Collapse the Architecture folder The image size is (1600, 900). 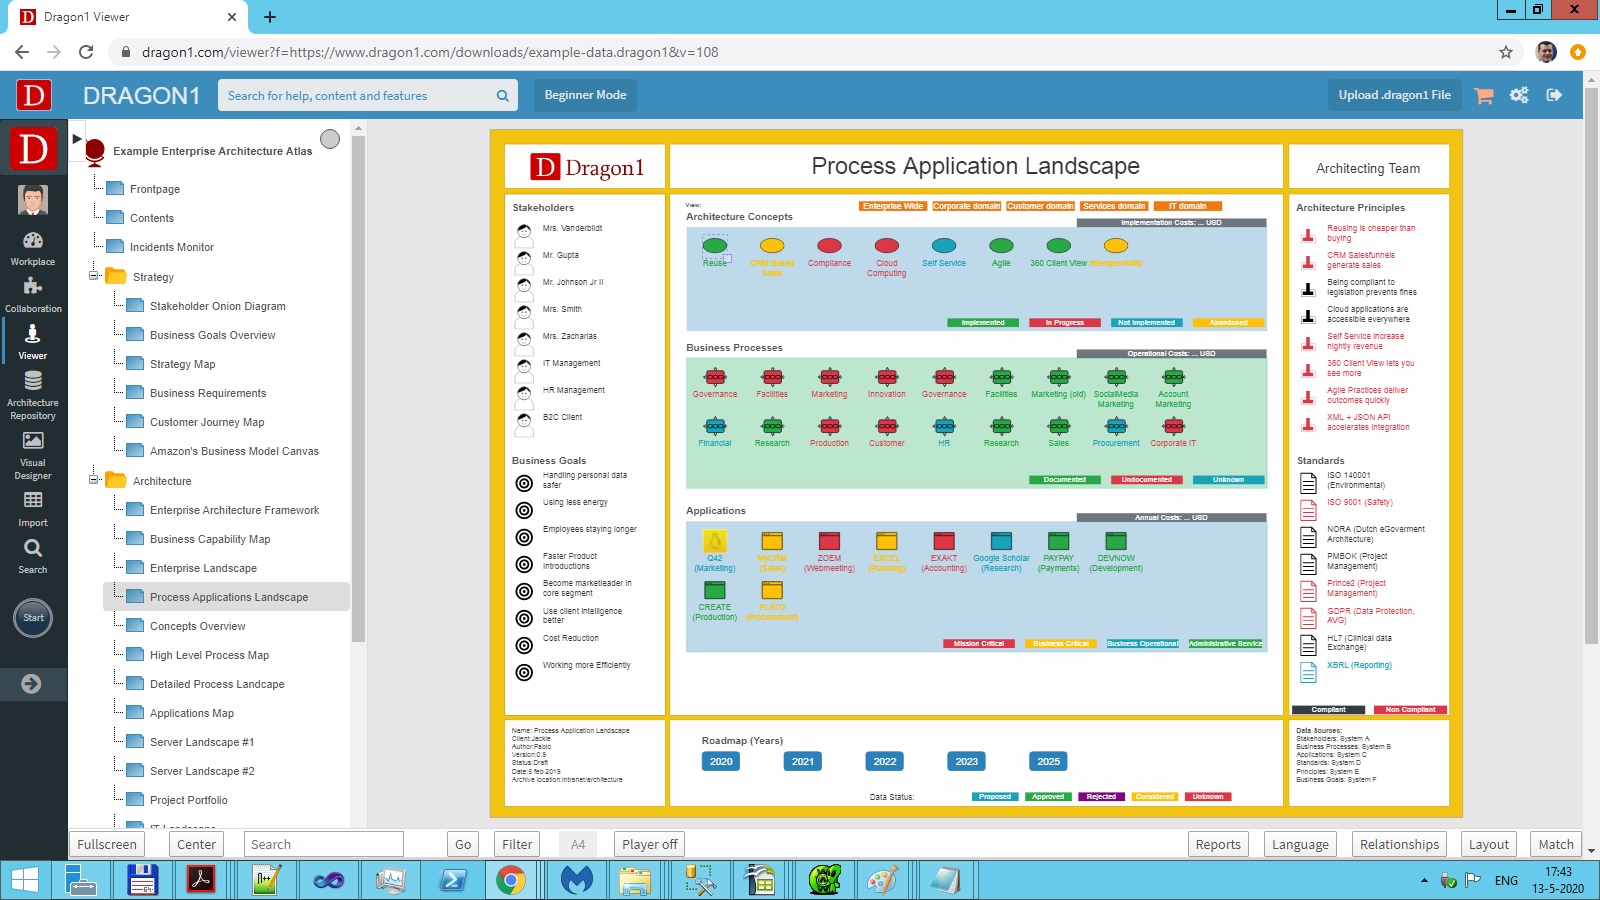point(93,480)
